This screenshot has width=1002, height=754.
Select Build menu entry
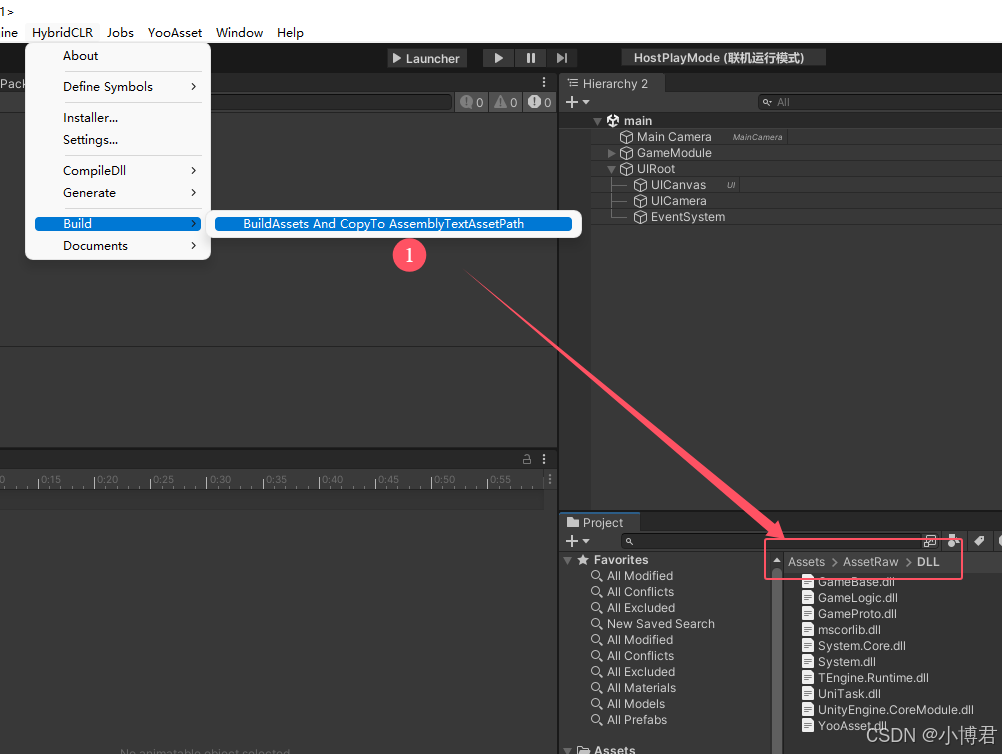(118, 224)
